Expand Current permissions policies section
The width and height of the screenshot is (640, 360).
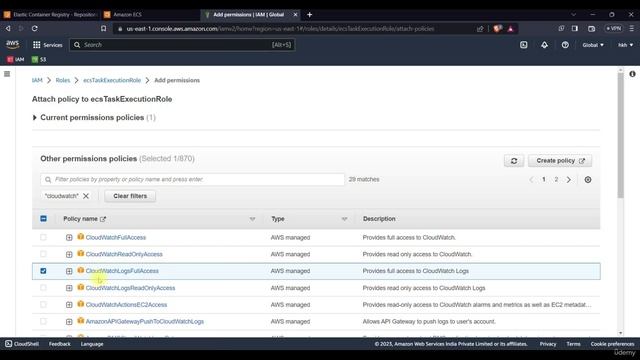35,118
